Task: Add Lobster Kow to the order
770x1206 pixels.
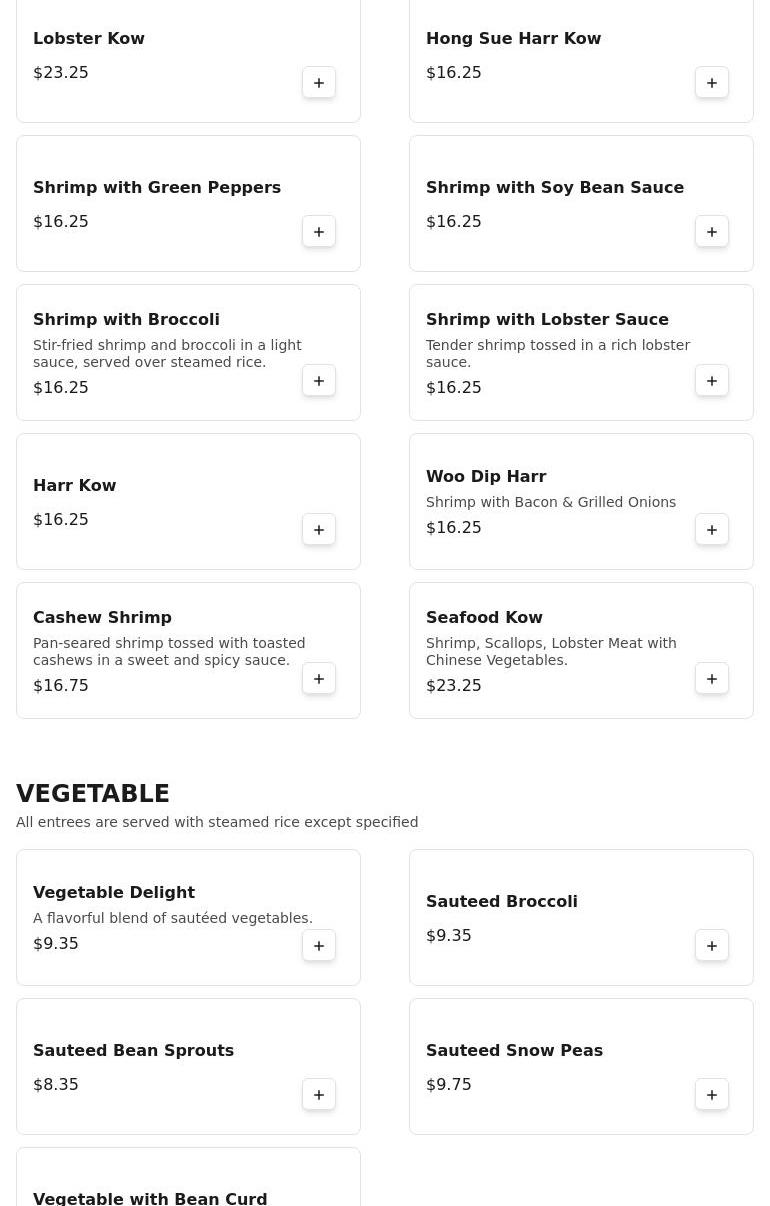Action: [319, 83]
